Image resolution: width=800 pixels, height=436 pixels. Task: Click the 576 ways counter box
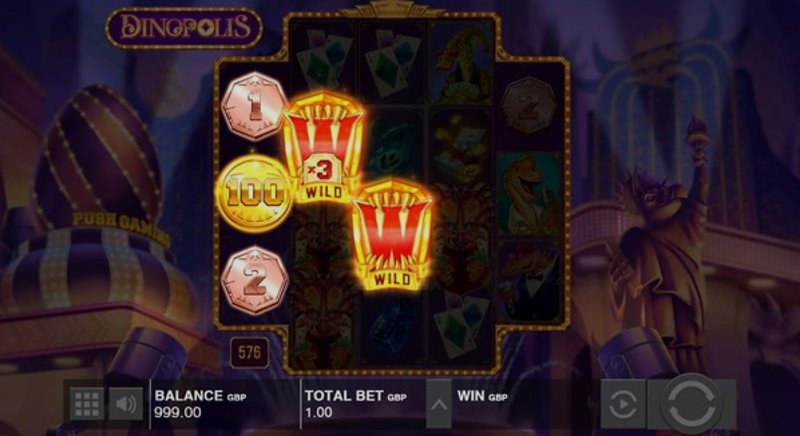[x=249, y=352]
